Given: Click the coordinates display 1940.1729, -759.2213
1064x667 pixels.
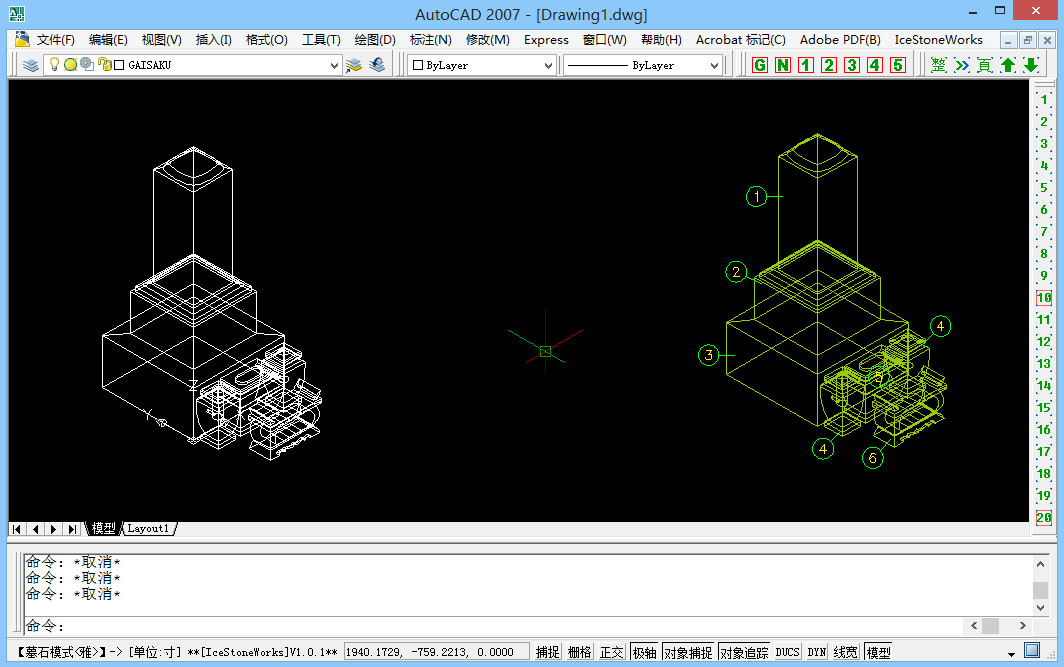Looking at the screenshot, I should point(436,652).
